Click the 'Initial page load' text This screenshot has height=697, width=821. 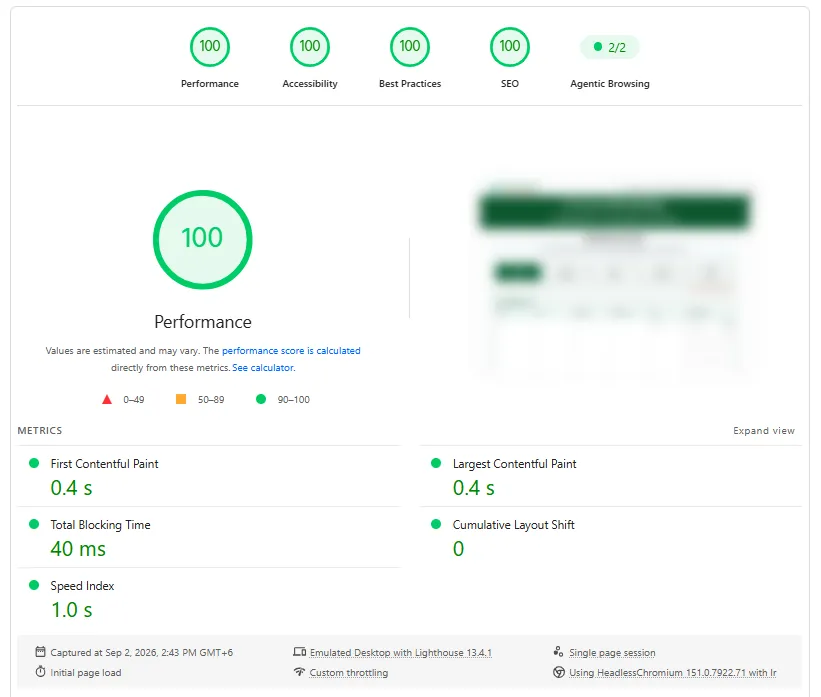[86, 672]
